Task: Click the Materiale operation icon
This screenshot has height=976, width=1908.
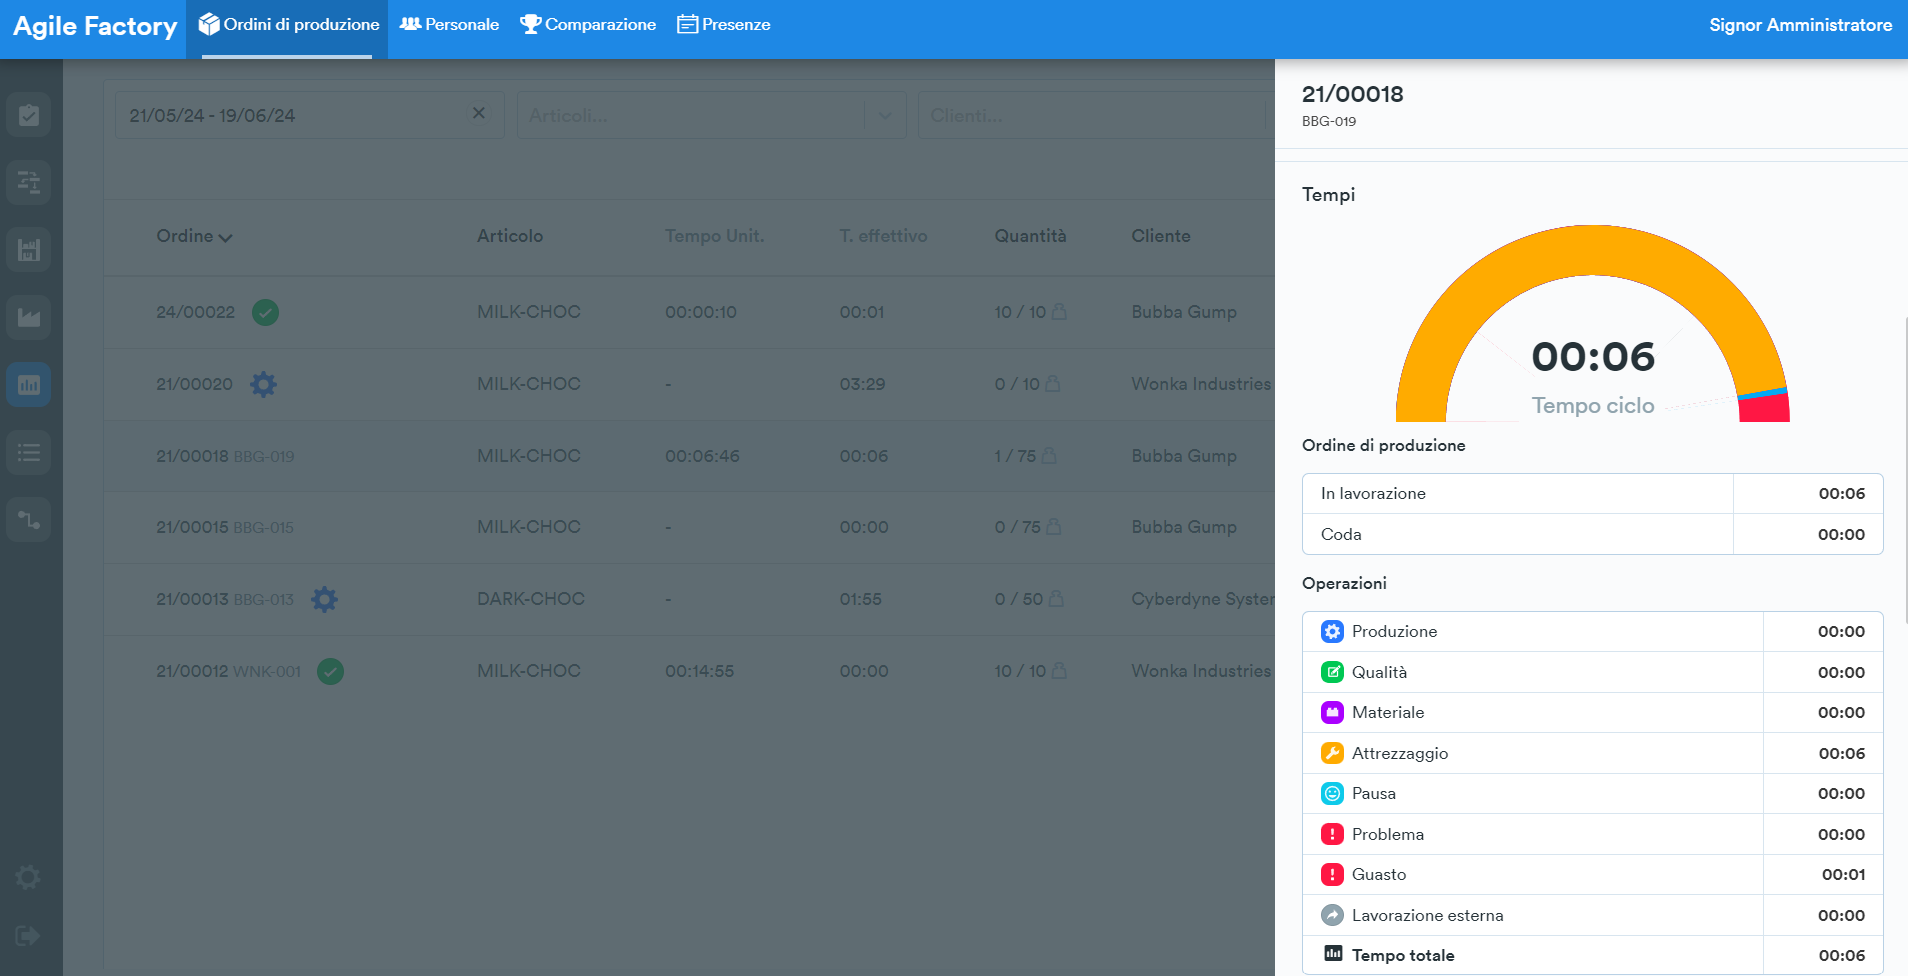Action: click(1332, 712)
